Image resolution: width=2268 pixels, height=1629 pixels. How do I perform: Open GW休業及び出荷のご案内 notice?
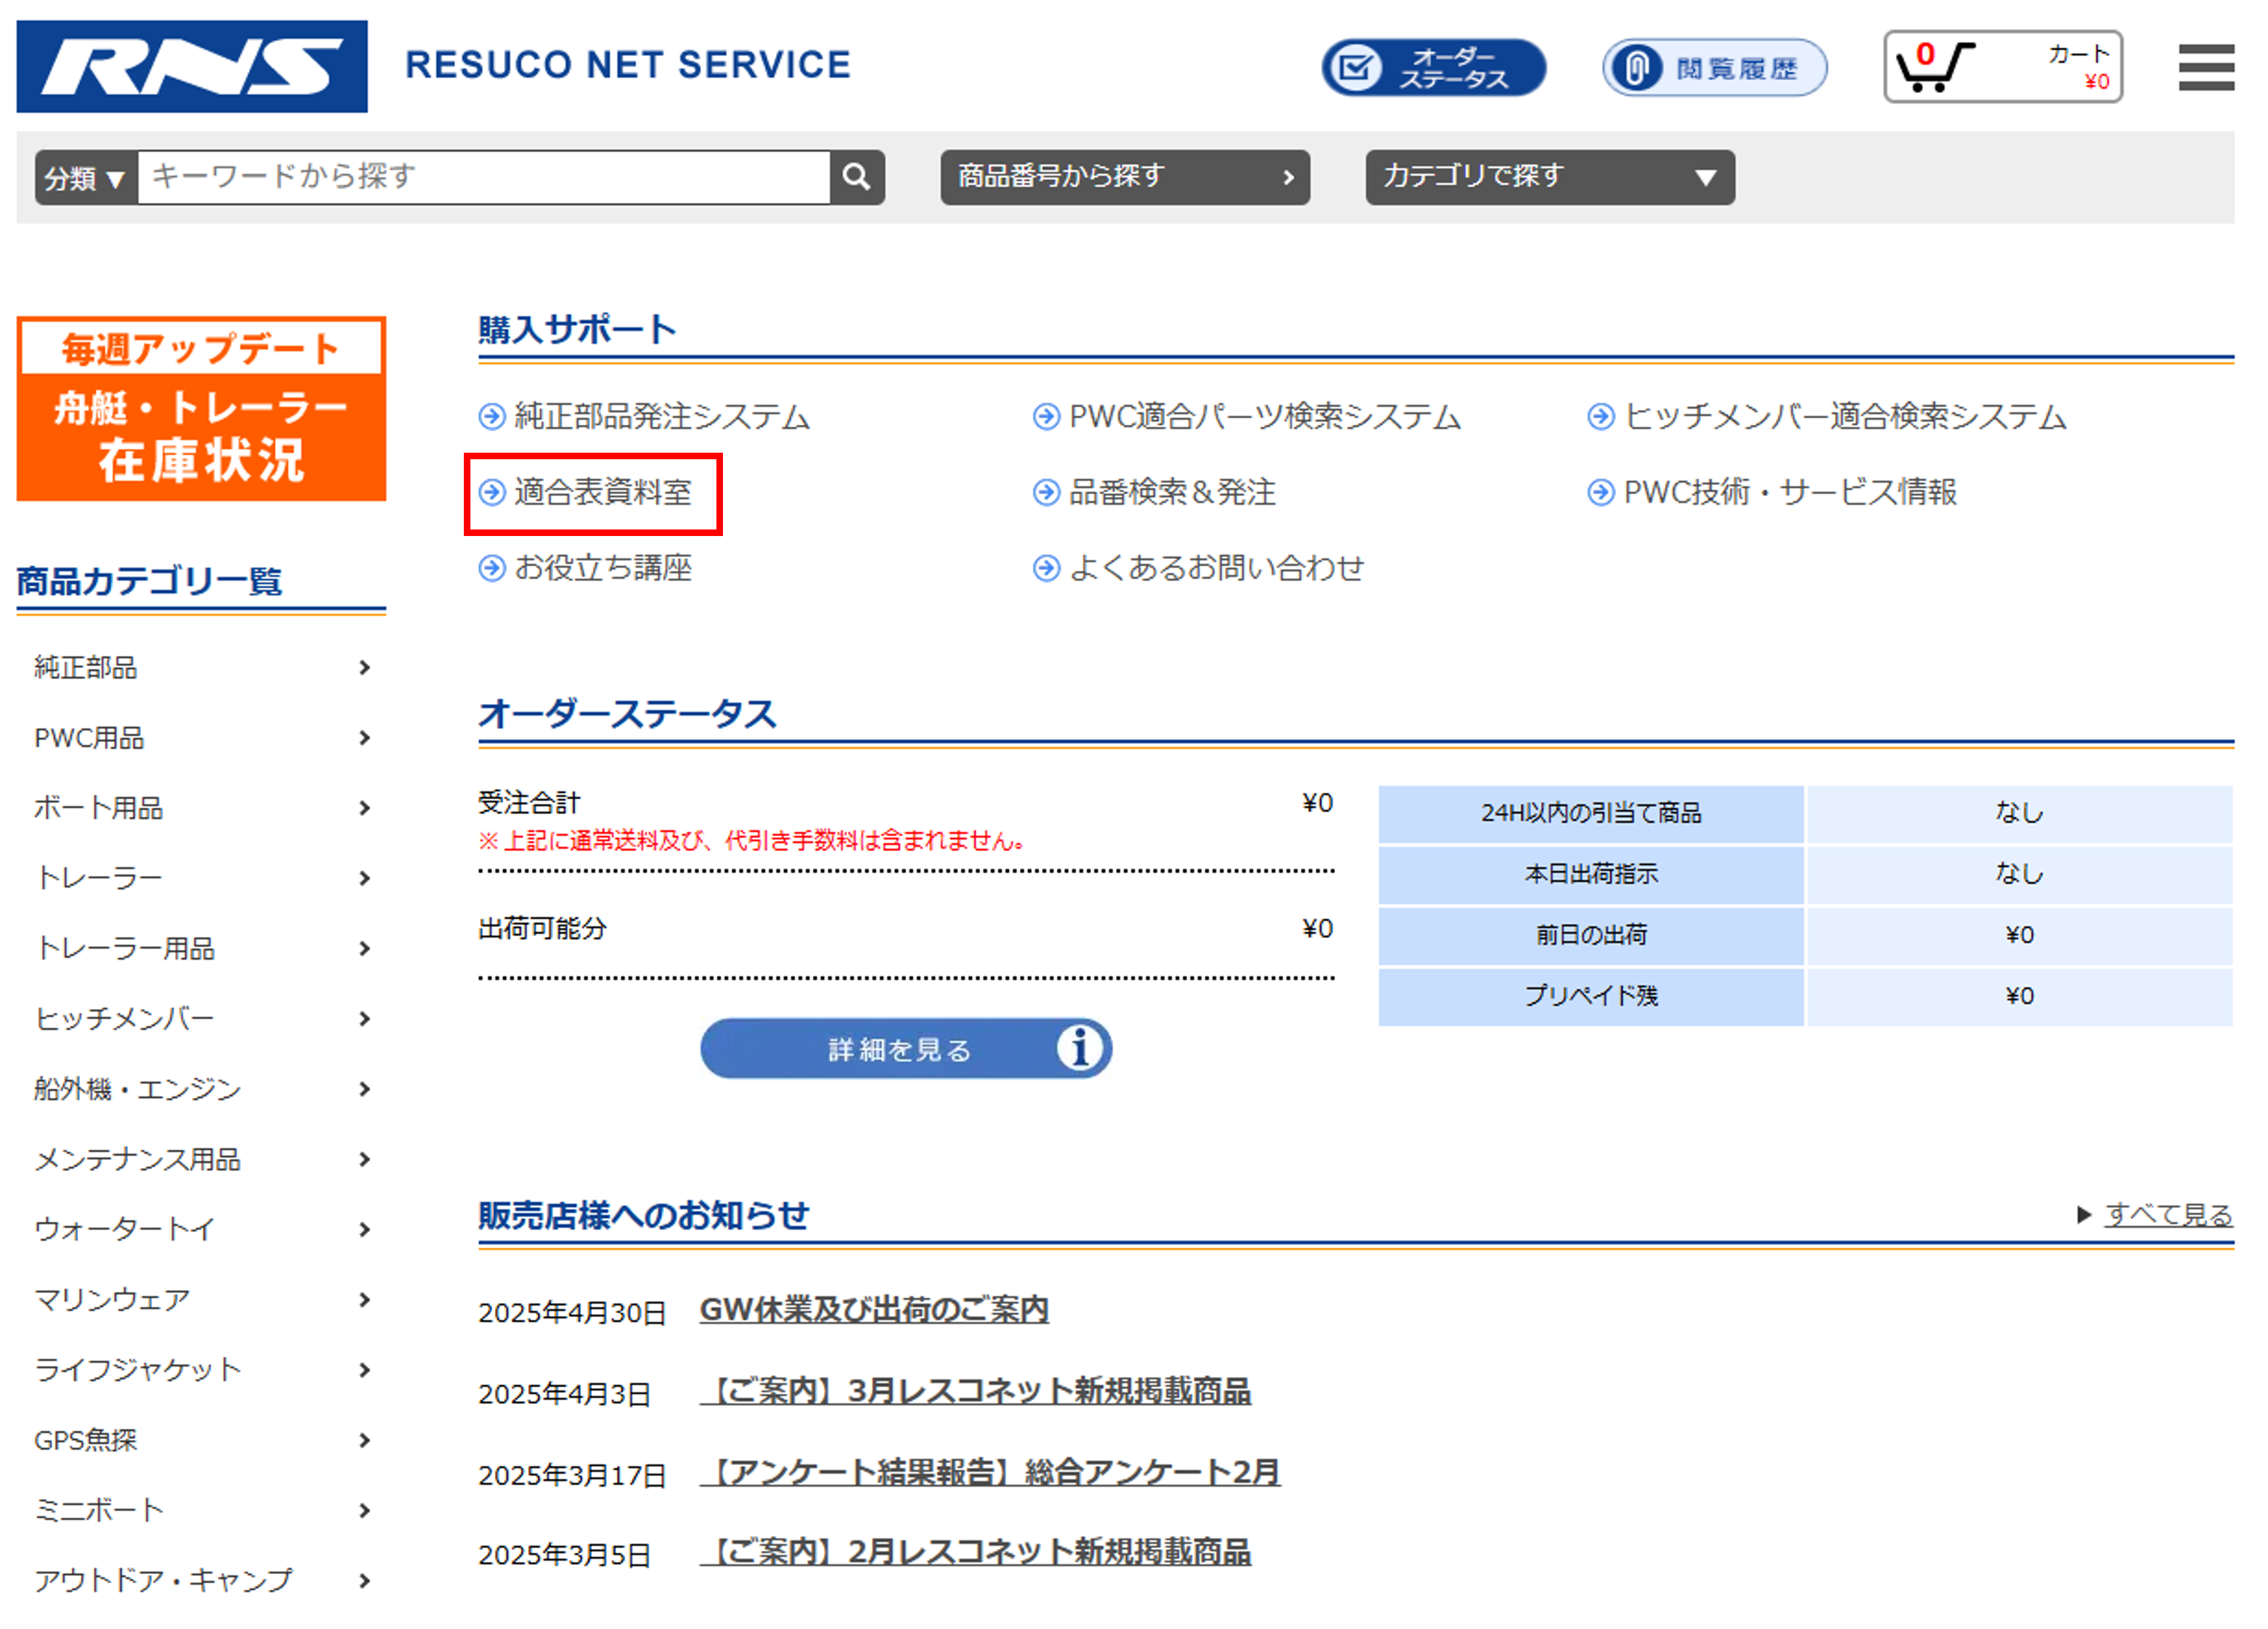[x=873, y=1309]
